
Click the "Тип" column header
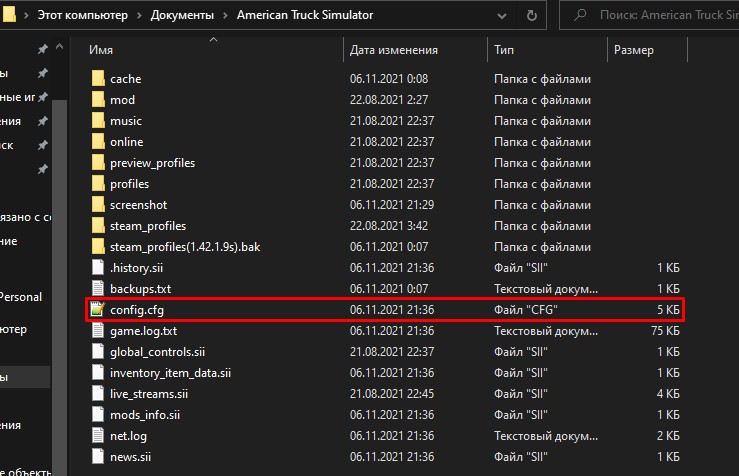pos(504,50)
